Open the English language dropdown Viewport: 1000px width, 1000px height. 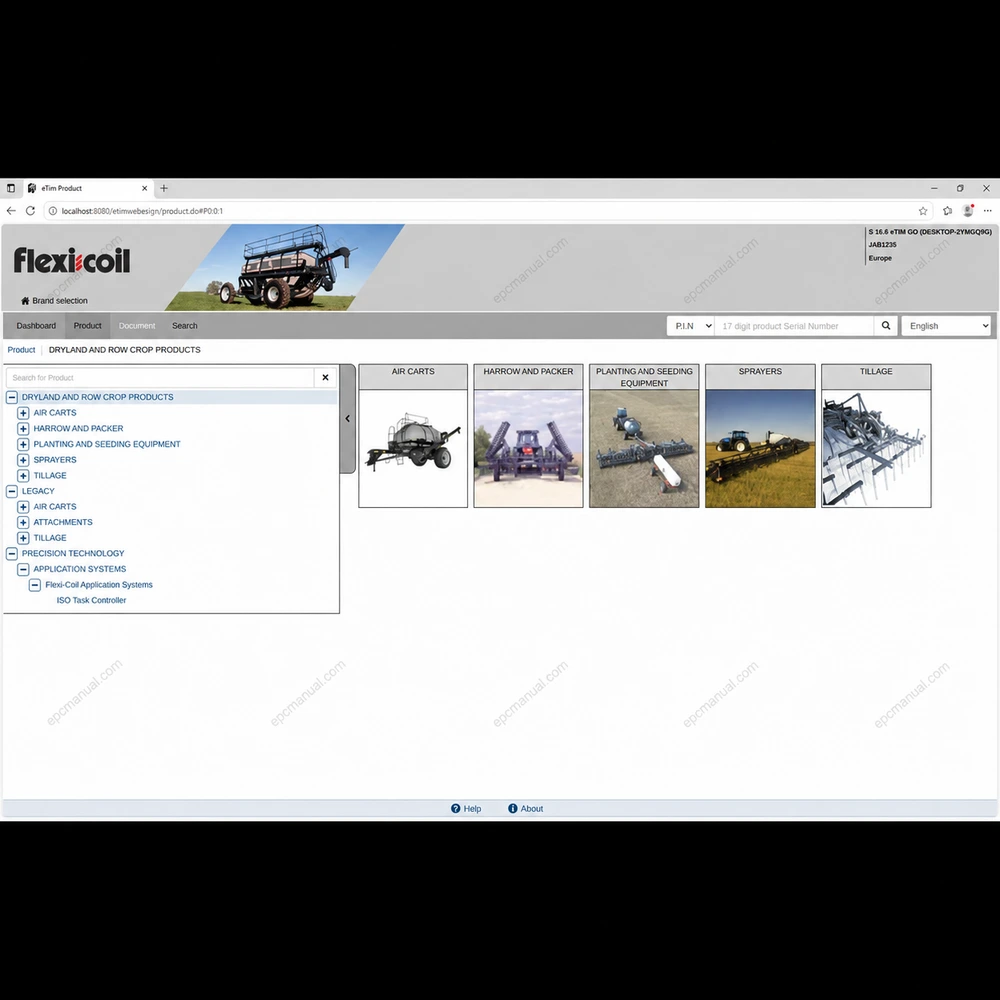pyautogui.click(x=946, y=326)
